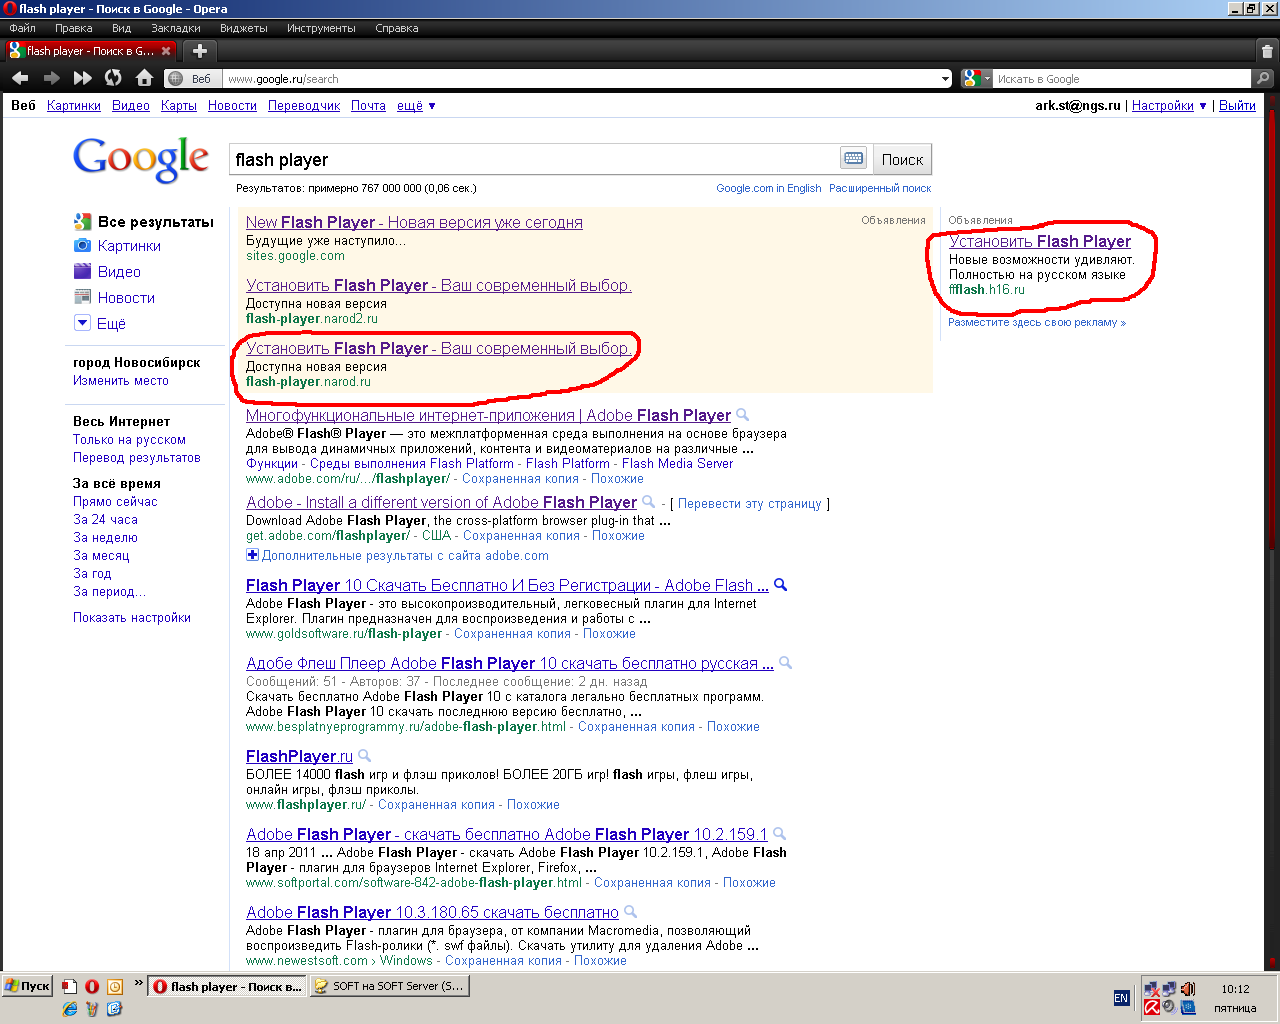Click the browser Back arrow button
The height and width of the screenshot is (1024, 1280).
20,78
